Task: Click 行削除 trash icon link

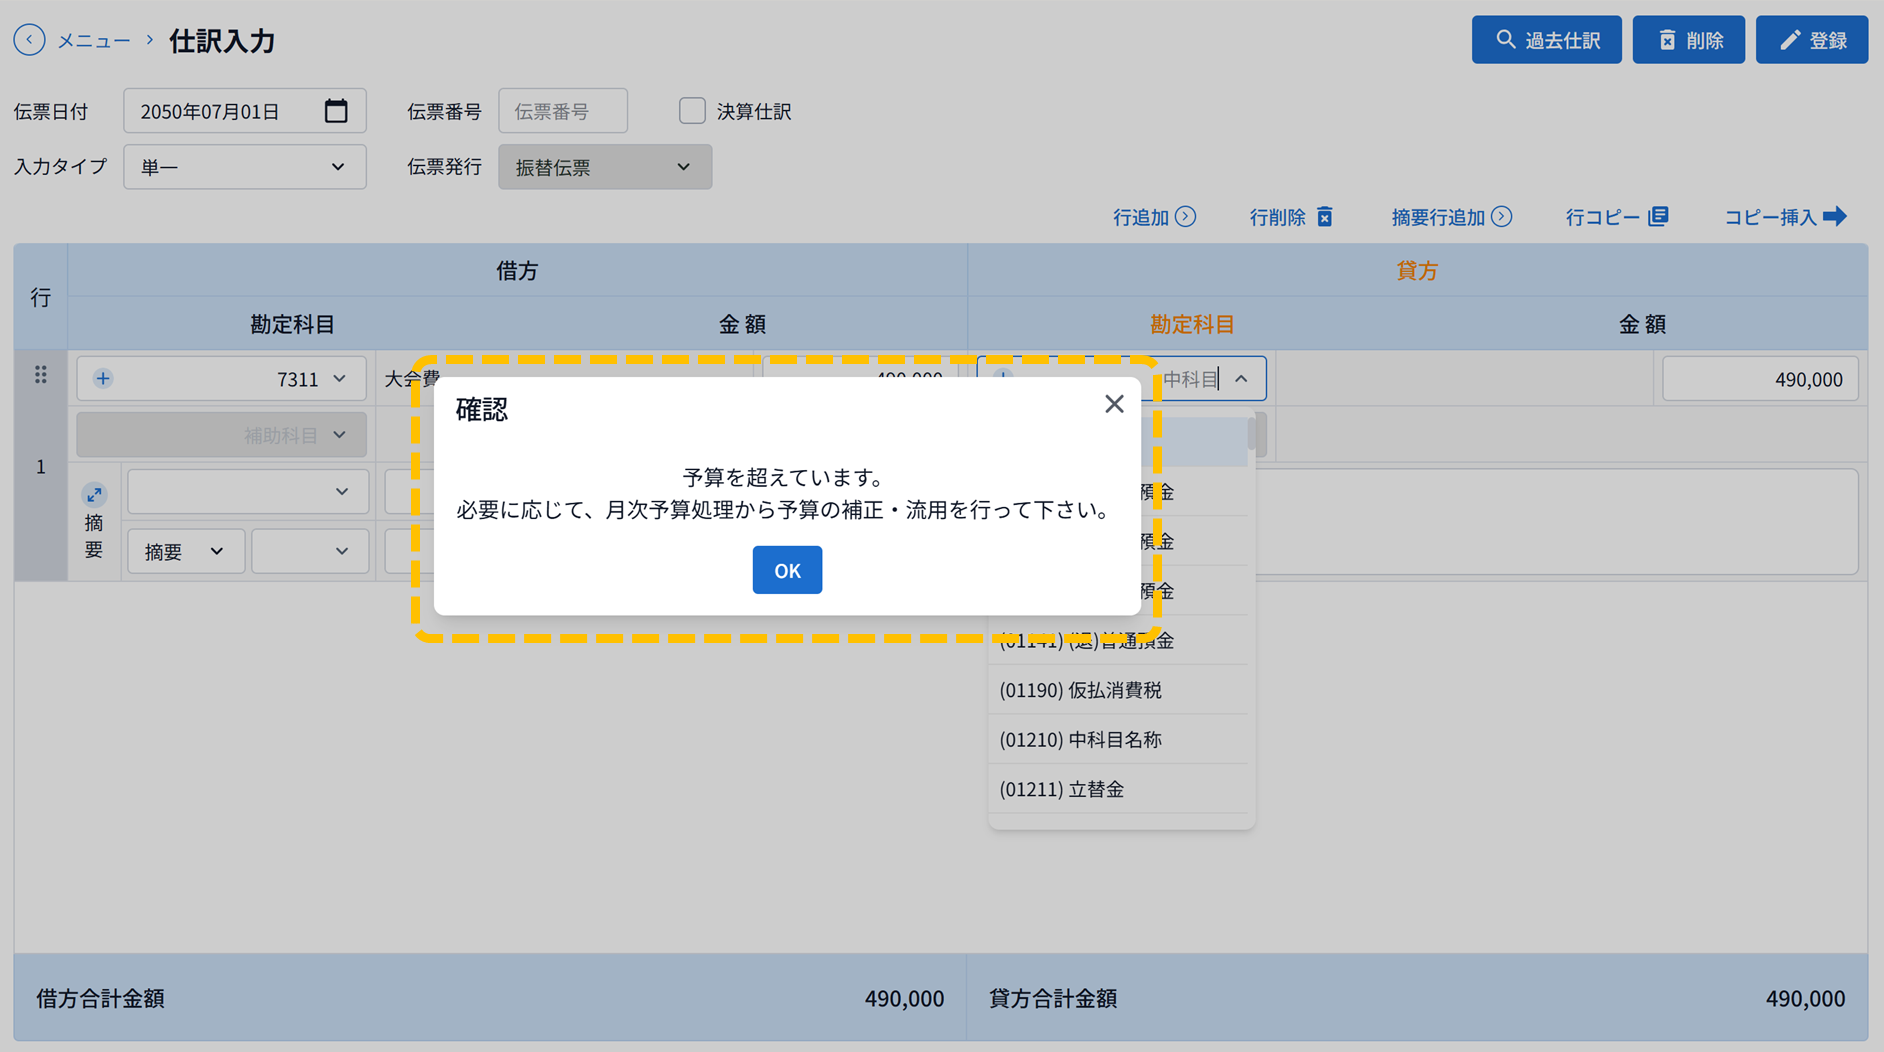Action: pos(1291,217)
